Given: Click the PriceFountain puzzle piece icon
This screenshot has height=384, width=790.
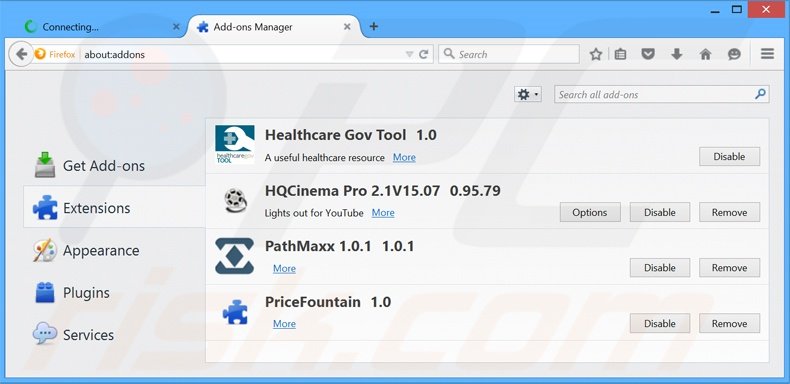Looking at the screenshot, I should [x=235, y=311].
